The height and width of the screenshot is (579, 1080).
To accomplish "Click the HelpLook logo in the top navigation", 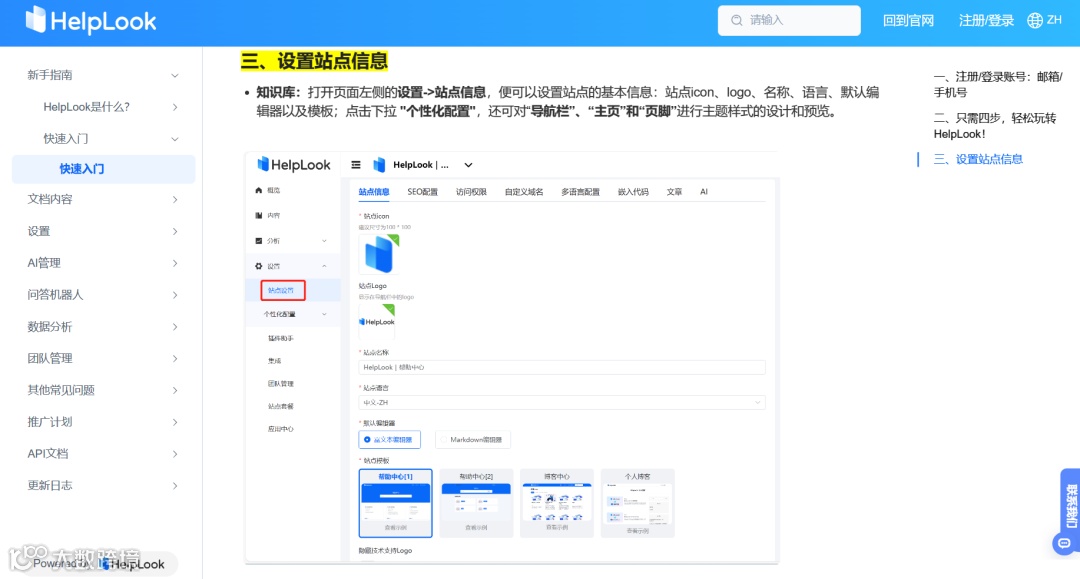I will point(90,21).
